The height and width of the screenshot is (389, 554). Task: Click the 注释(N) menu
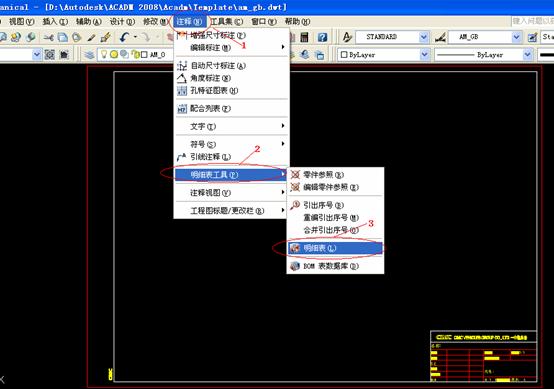[x=189, y=22]
